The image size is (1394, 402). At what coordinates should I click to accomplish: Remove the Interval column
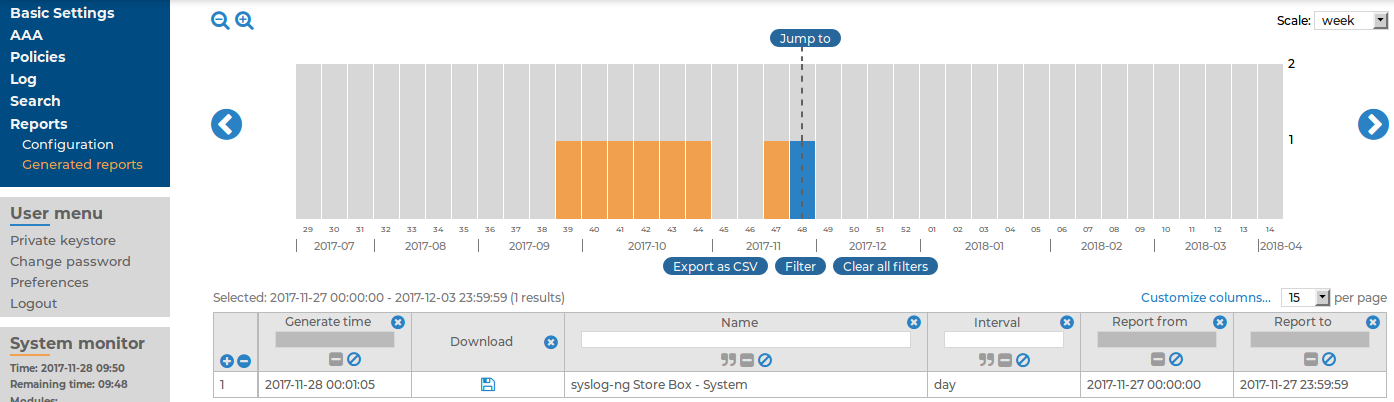click(x=1067, y=322)
